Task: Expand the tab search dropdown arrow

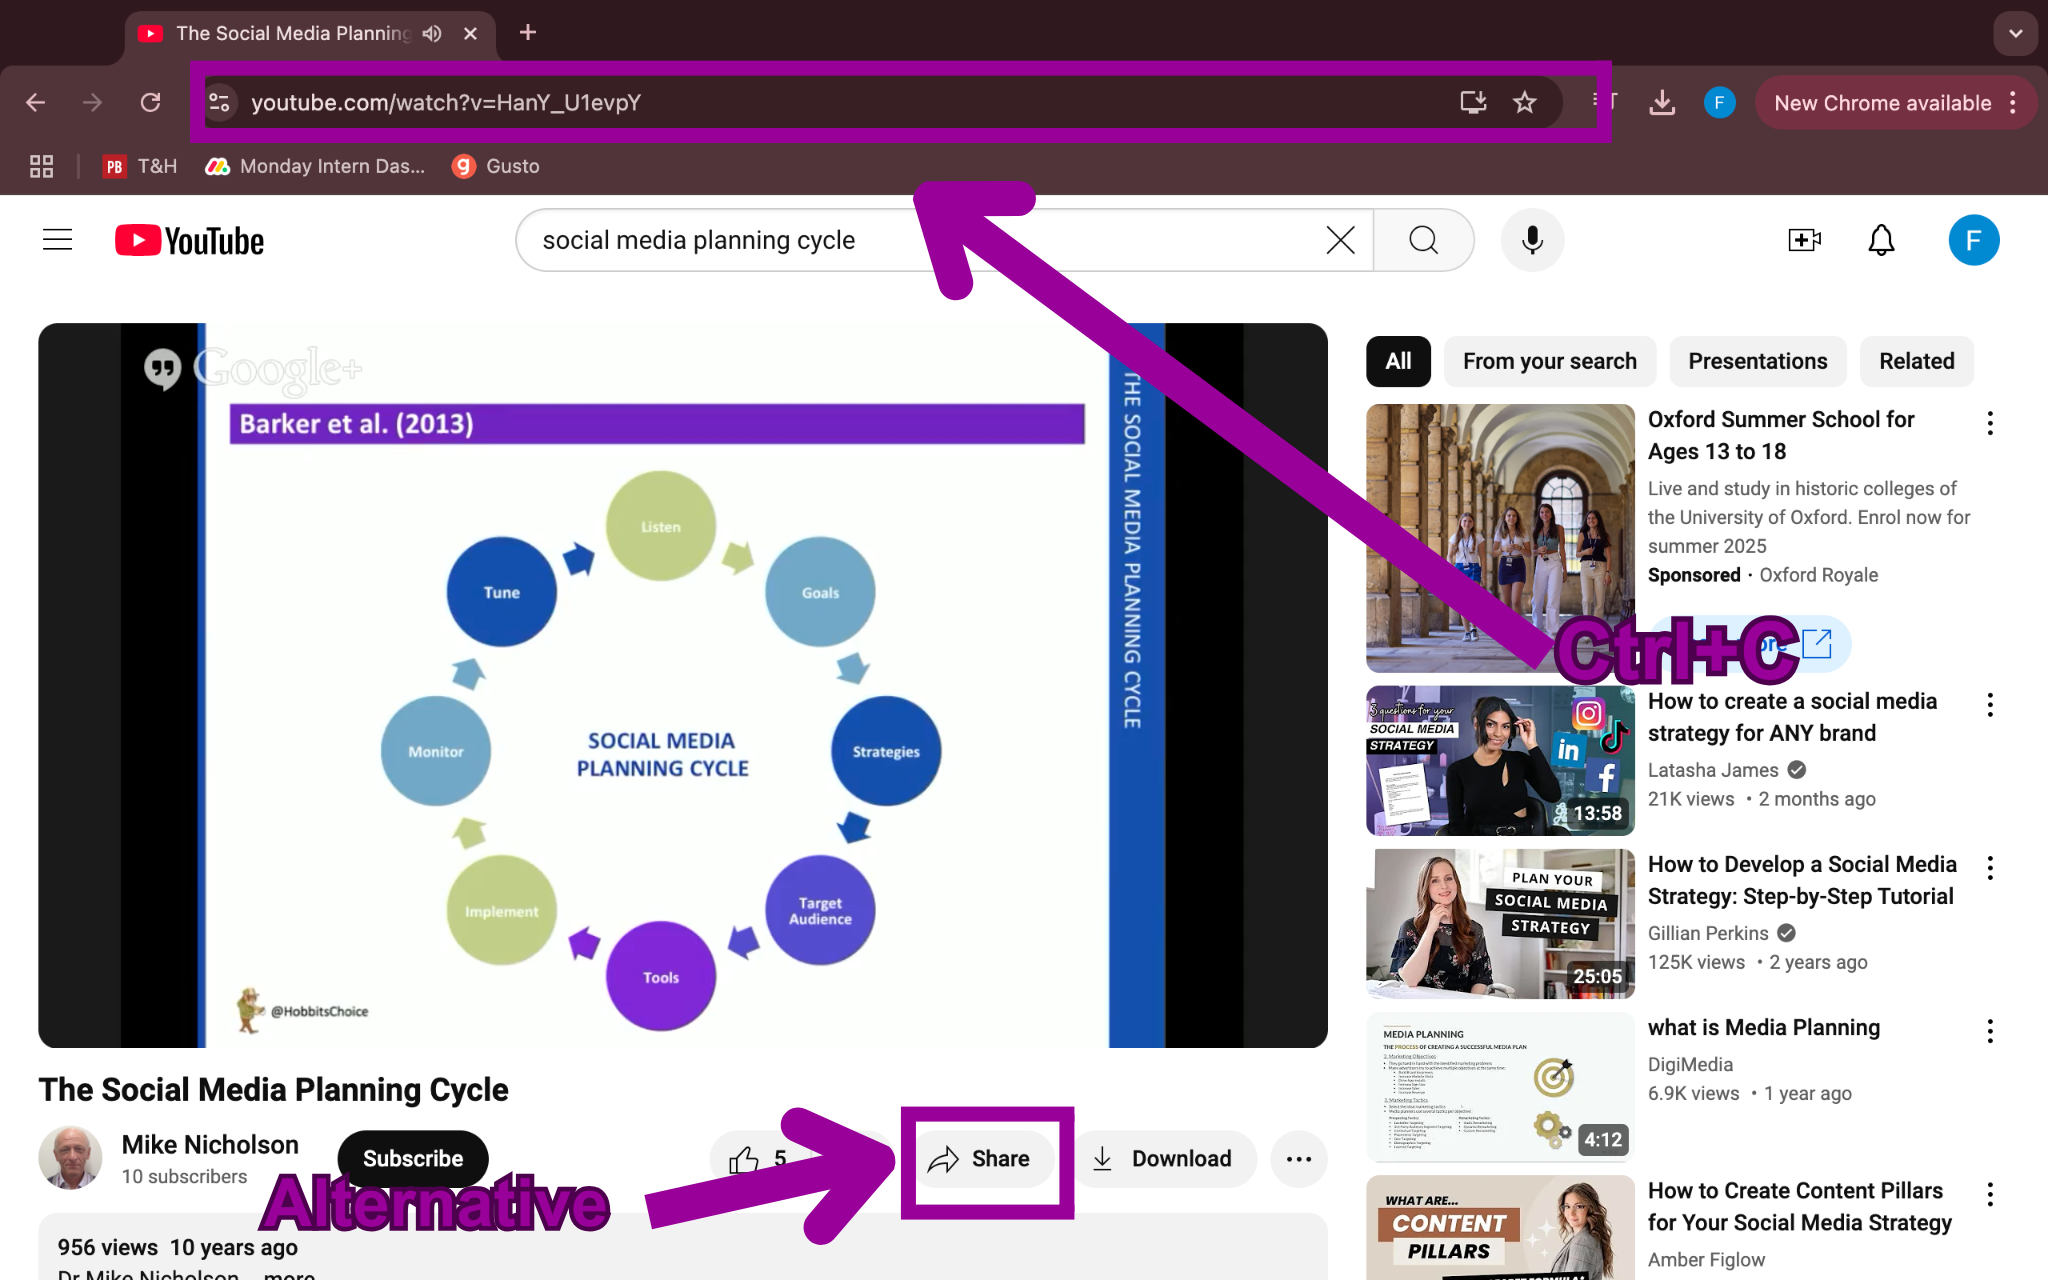Action: pyautogui.click(x=2016, y=33)
